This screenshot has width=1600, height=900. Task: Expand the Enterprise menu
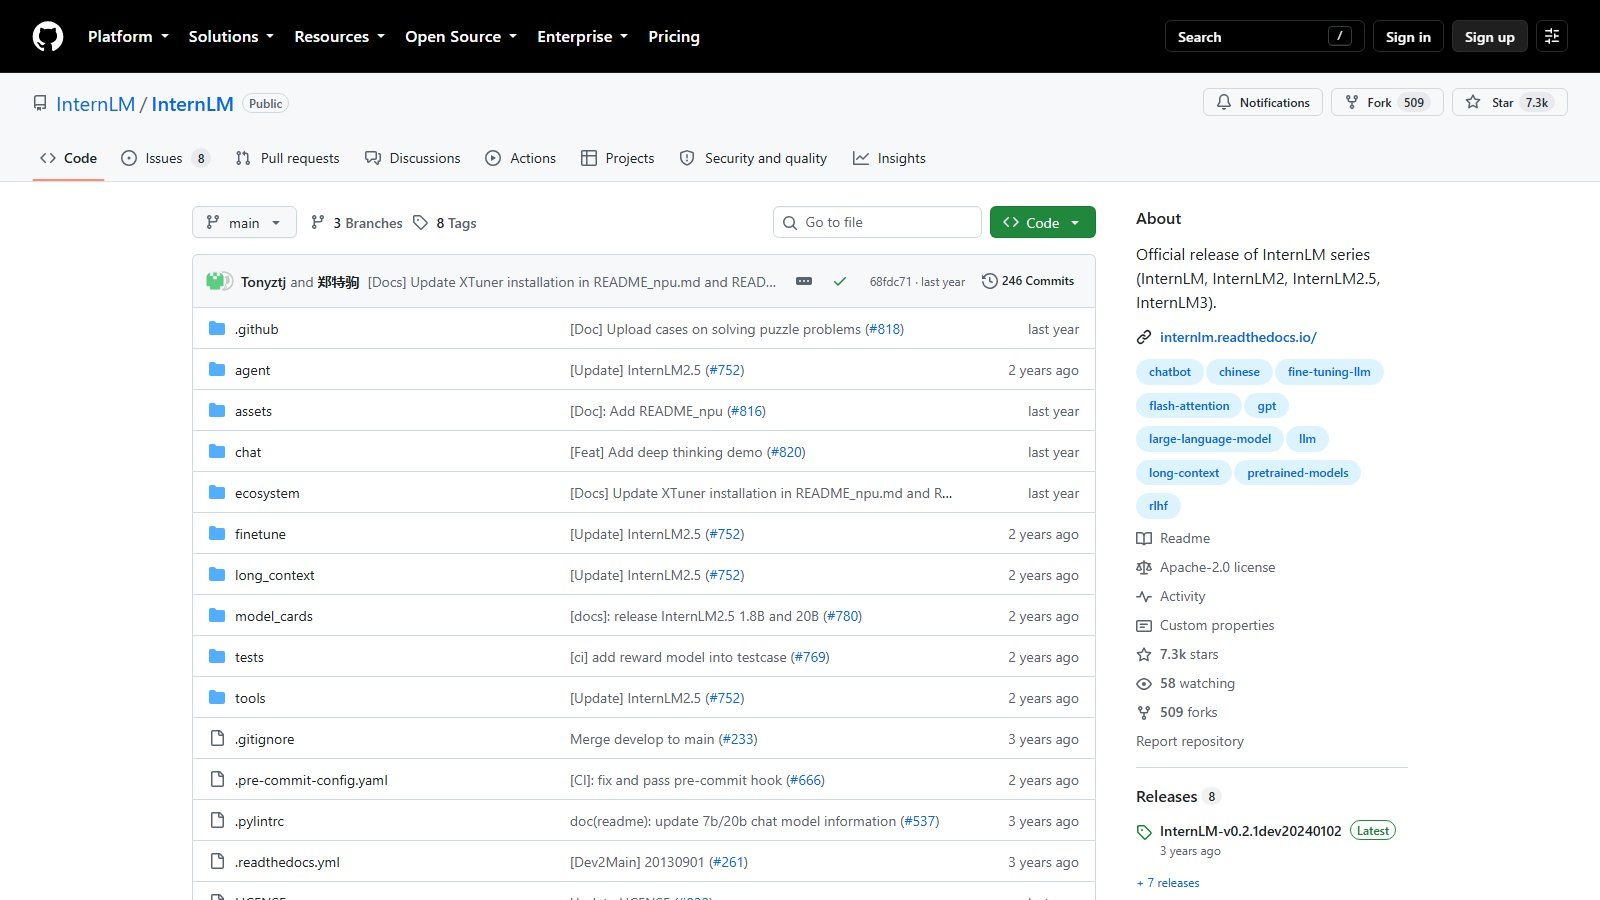point(582,37)
